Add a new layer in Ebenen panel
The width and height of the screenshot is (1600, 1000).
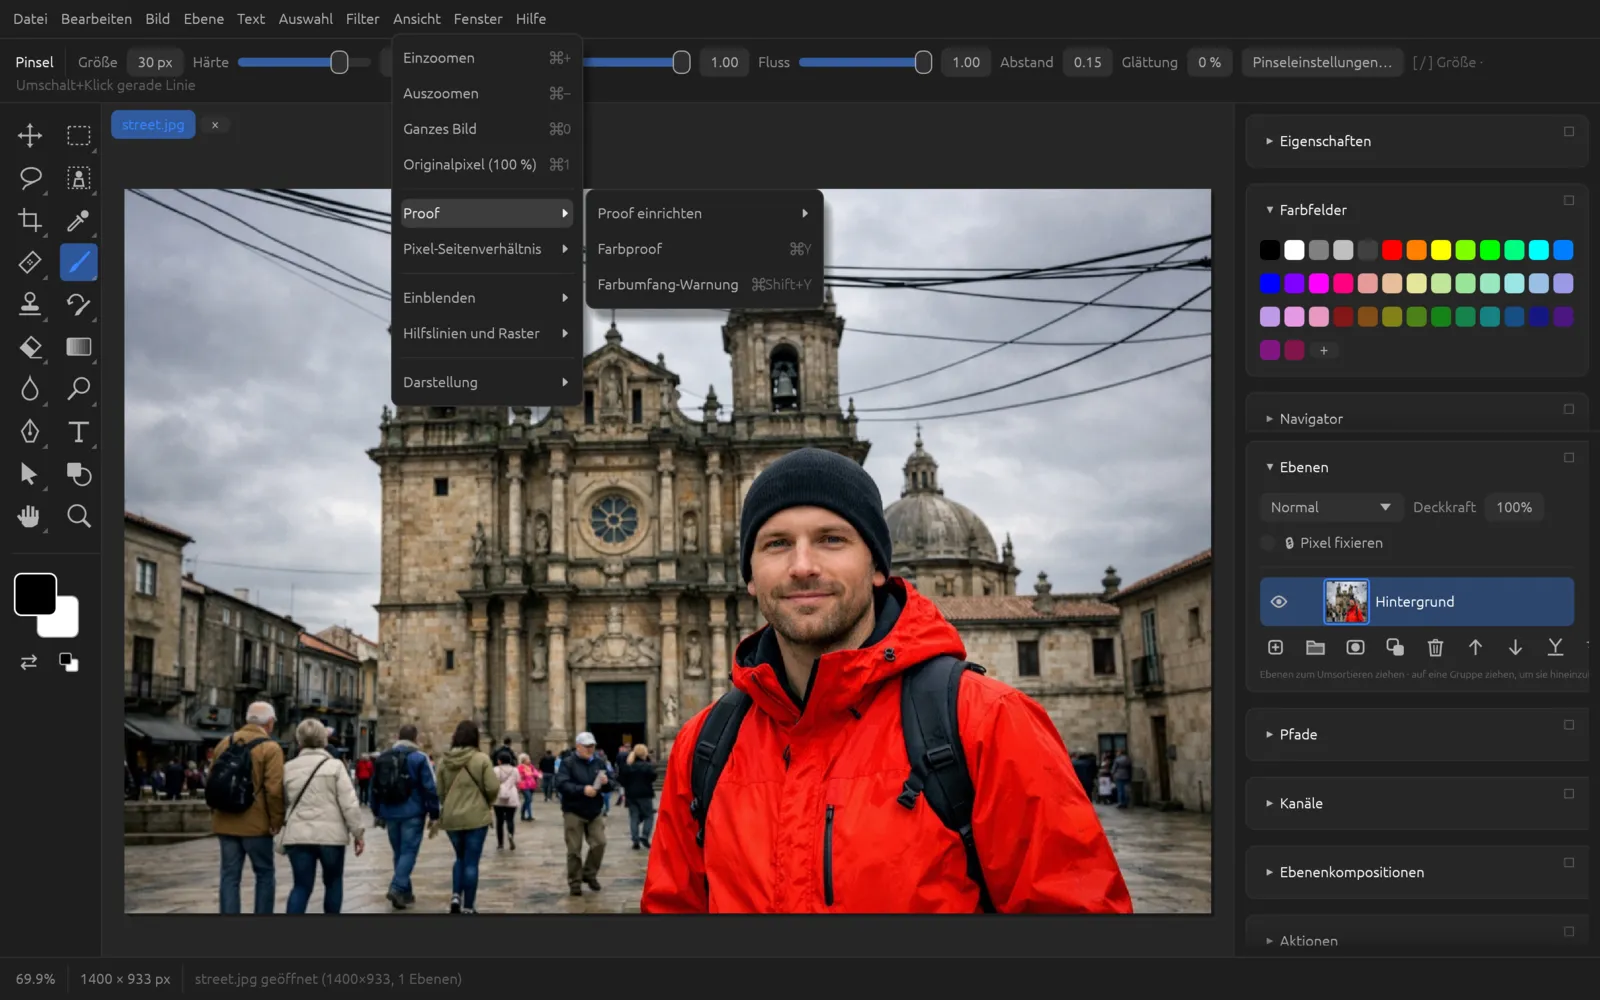[1275, 648]
